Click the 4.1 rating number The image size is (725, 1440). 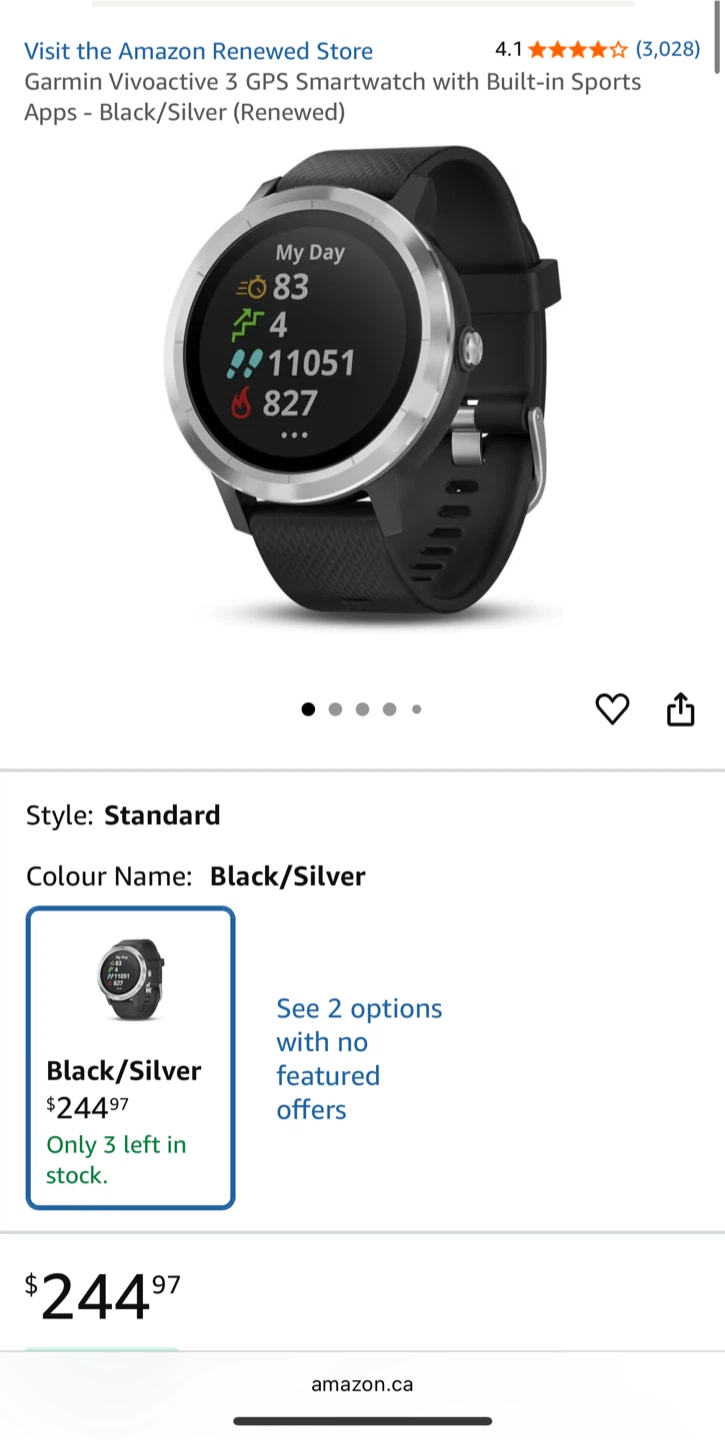(509, 49)
